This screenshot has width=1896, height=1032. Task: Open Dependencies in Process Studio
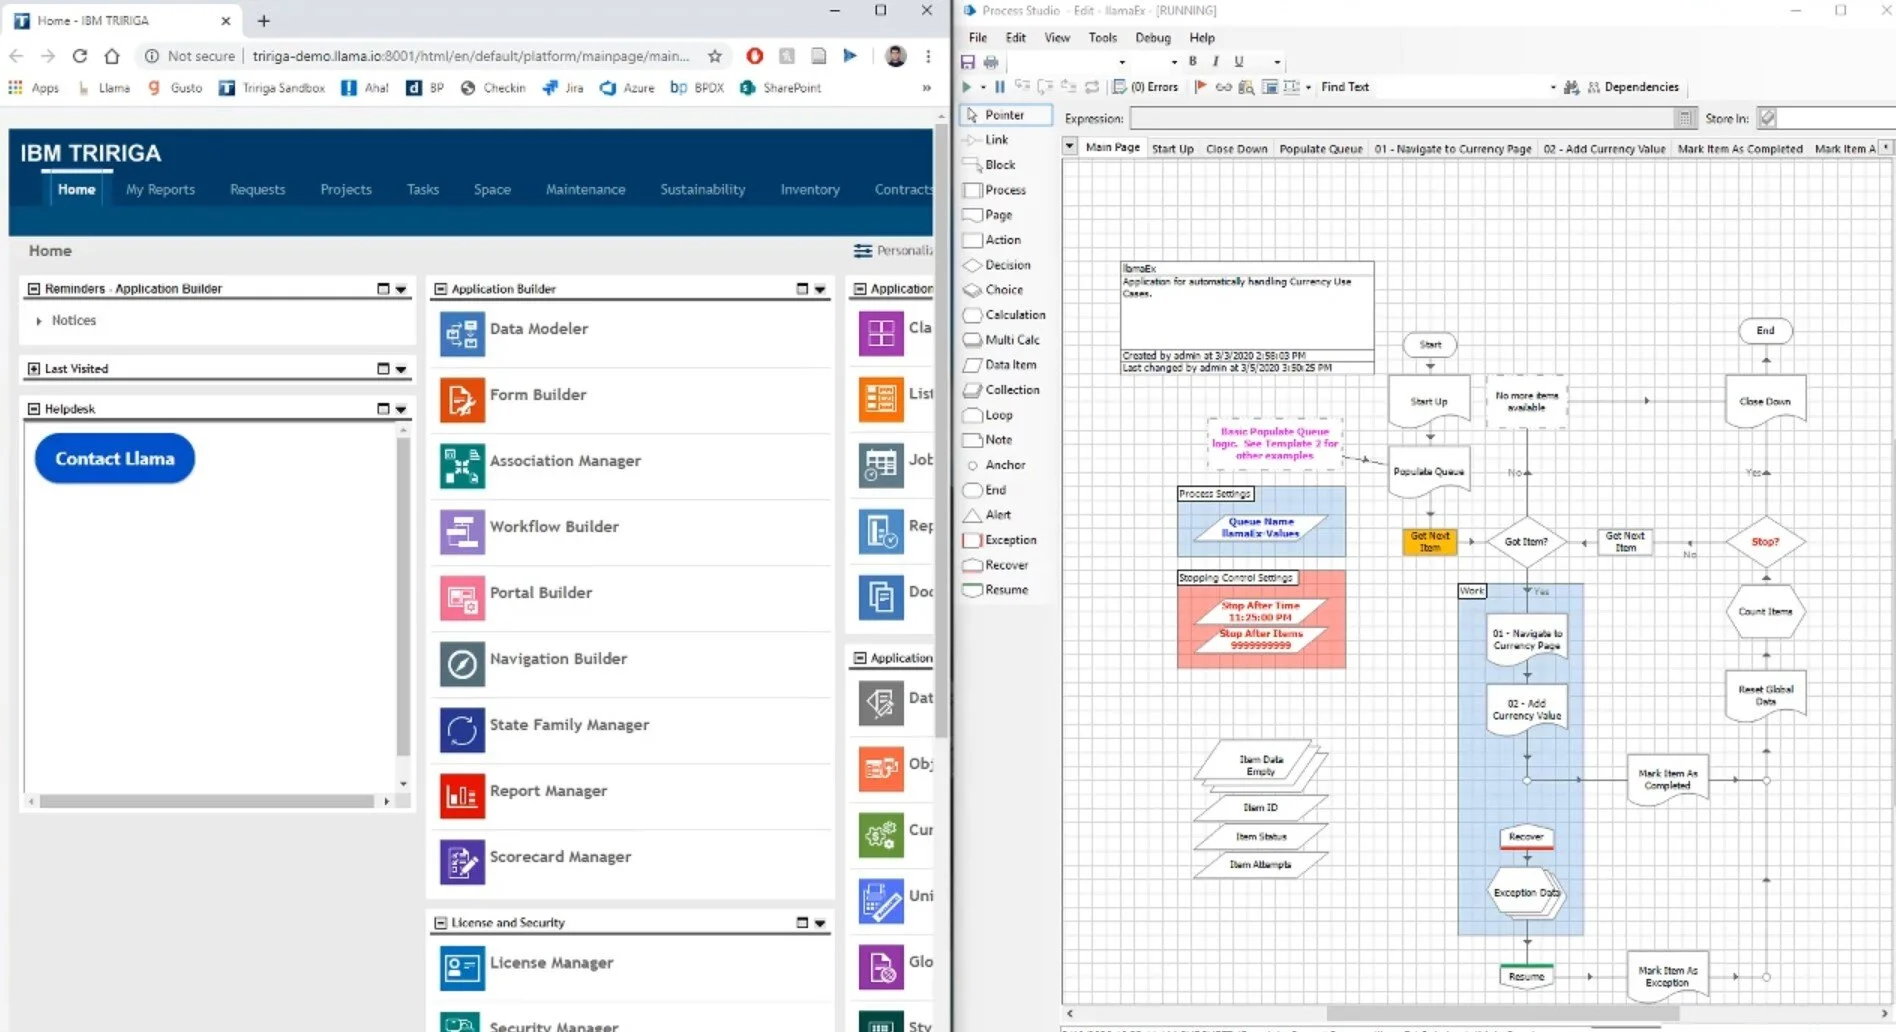click(1633, 87)
